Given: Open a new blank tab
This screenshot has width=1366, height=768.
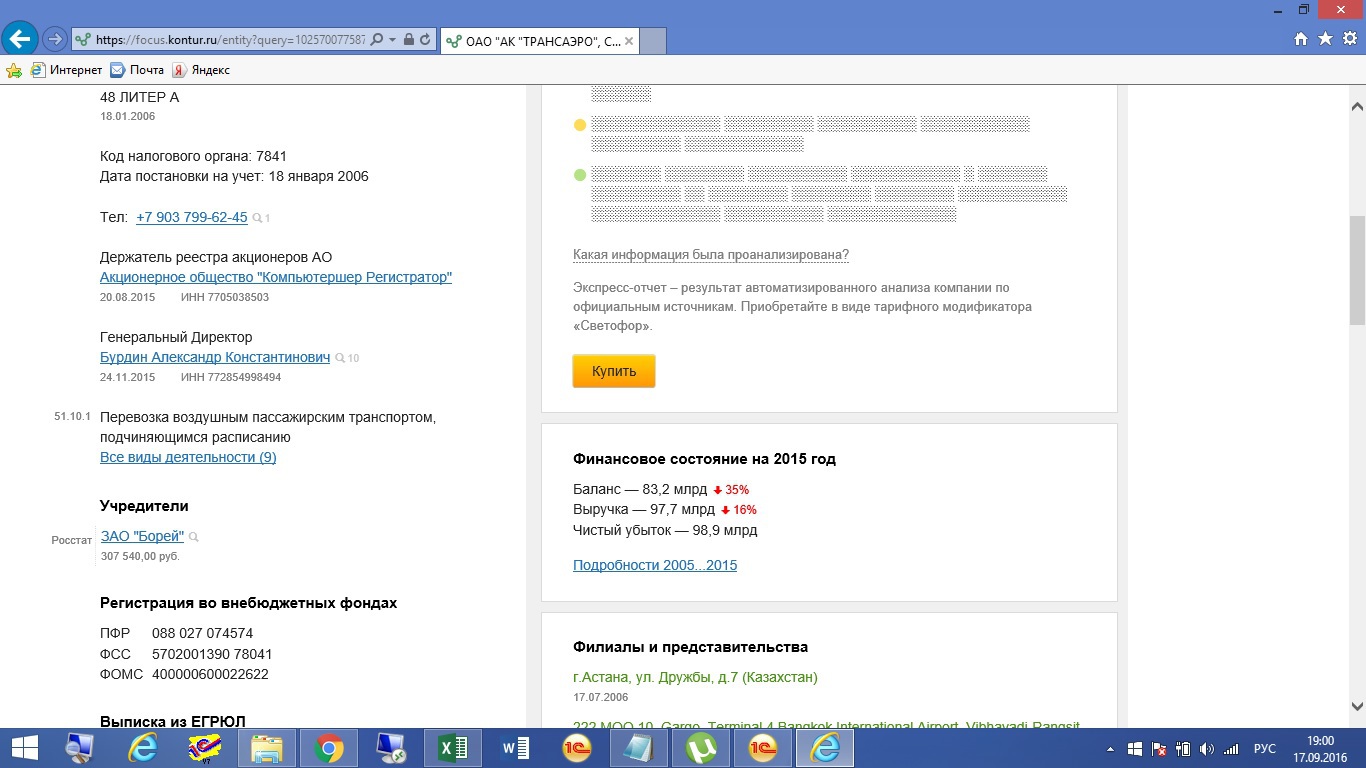Looking at the screenshot, I should [652, 41].
